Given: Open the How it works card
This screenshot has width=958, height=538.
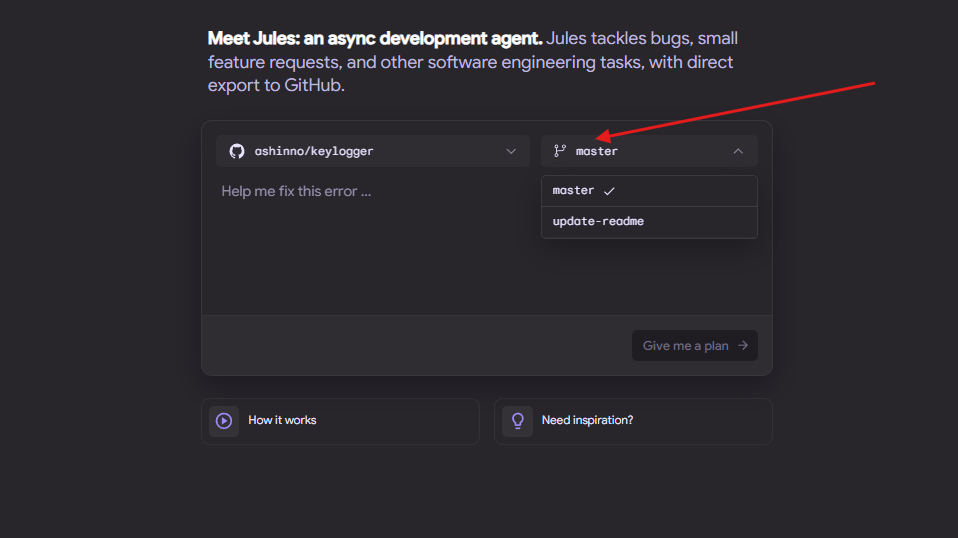Looking at the screenshot, I should click(x=340, y=421).
